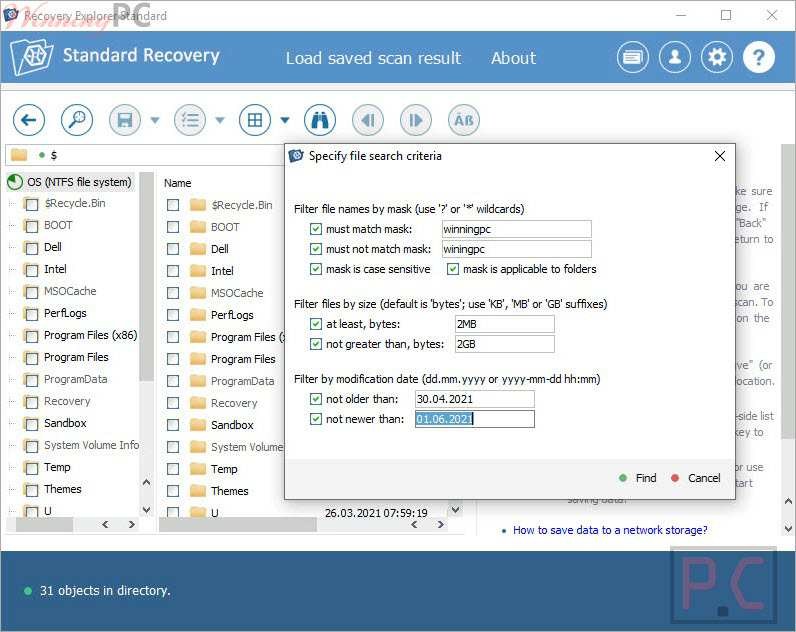Open How to save data to network storage link

click(610, 530)
